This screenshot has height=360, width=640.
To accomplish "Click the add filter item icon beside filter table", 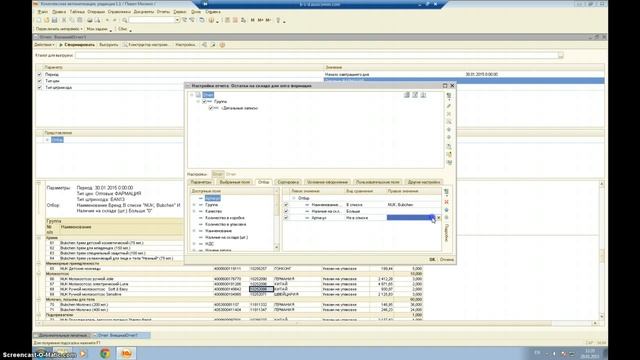I will click(446, 191).
